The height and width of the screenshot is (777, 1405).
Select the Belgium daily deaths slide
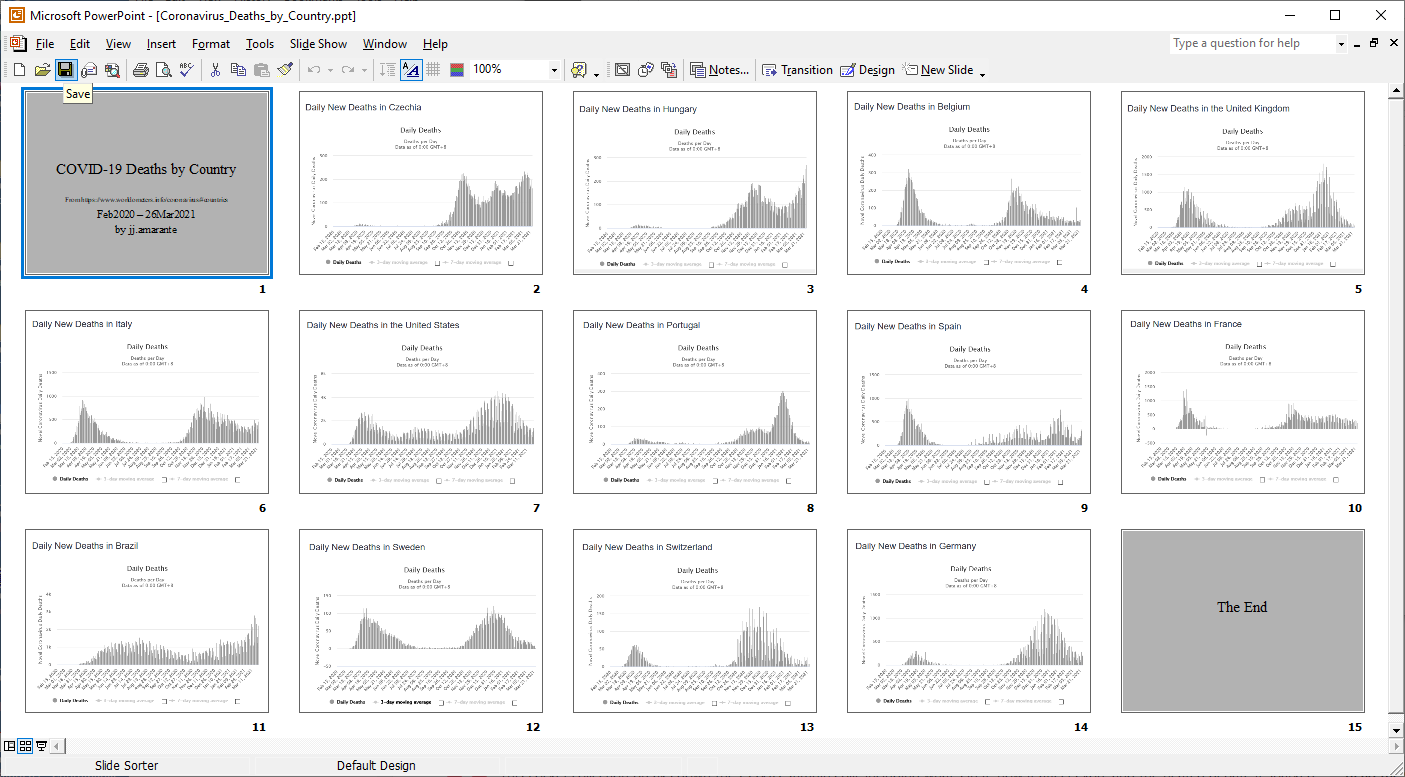(x=969, y=183)
